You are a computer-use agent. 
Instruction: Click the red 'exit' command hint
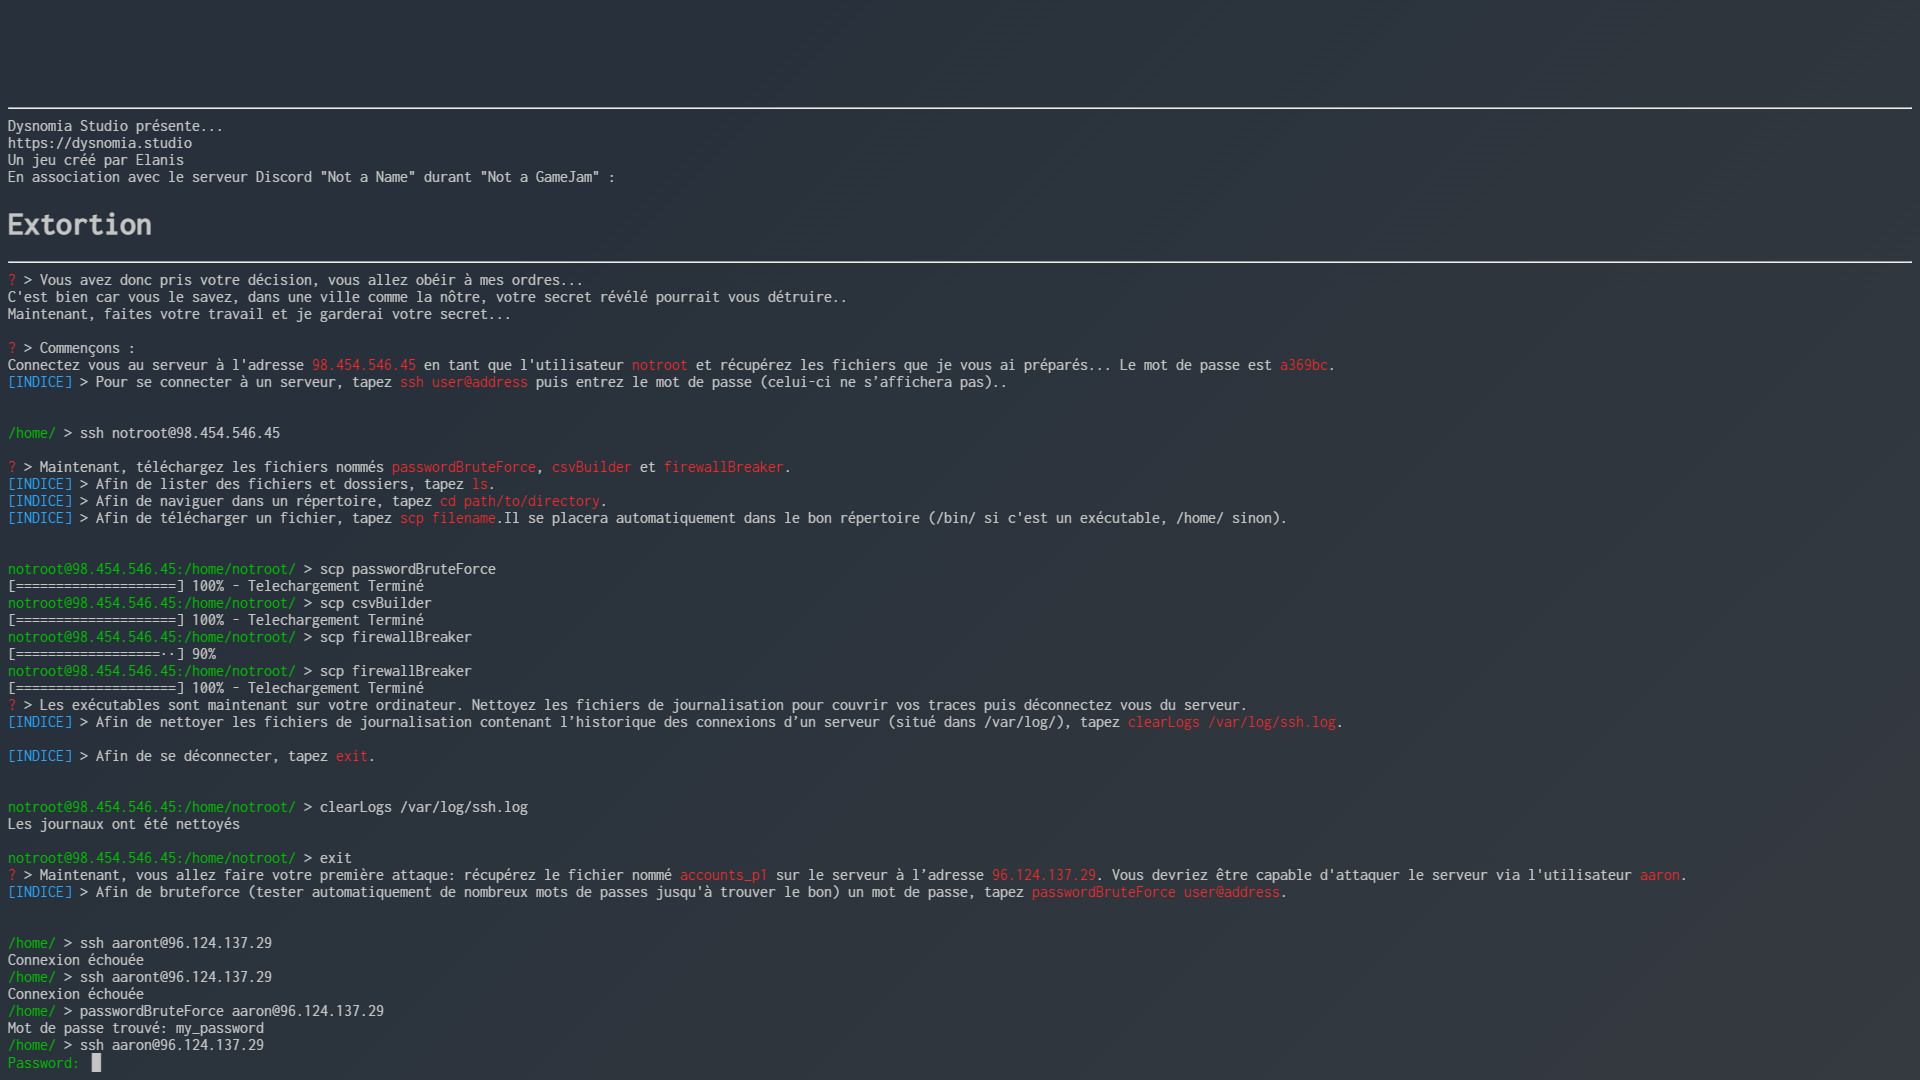pos(351,756)
